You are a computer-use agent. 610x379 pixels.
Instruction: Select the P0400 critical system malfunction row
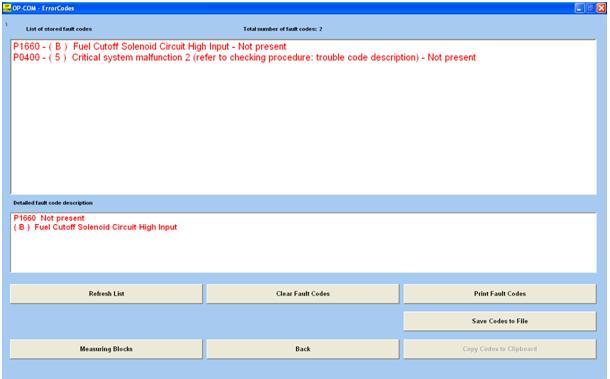(x=244, y=58)
